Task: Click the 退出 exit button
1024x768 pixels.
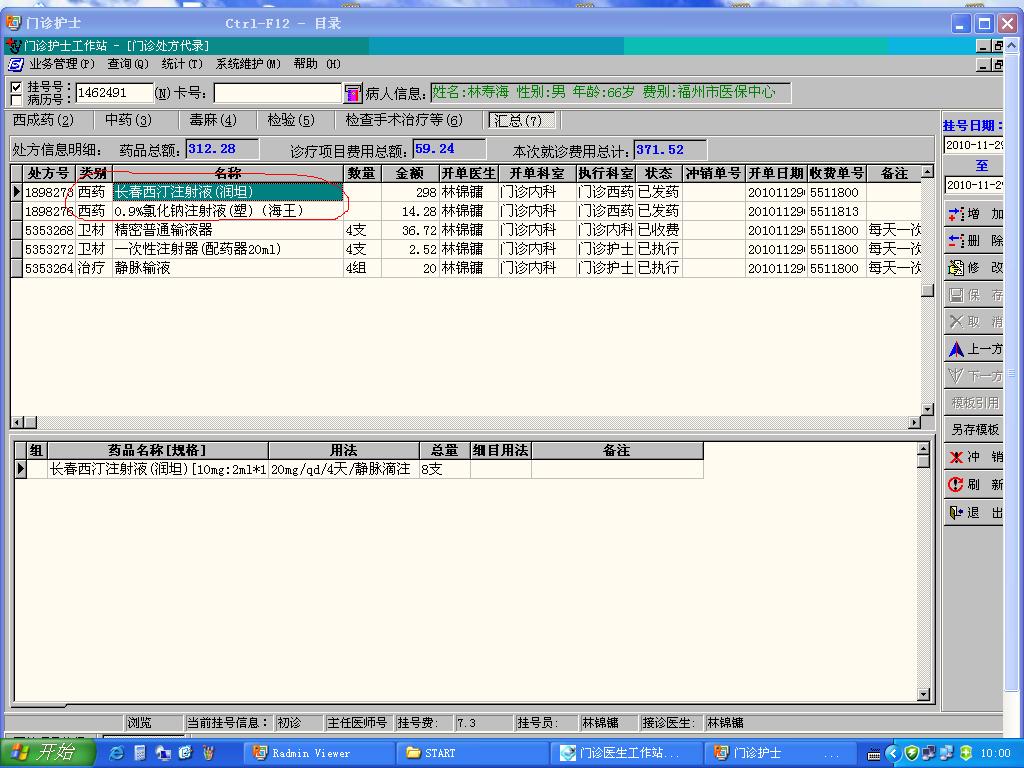Action: coord(974,513)
